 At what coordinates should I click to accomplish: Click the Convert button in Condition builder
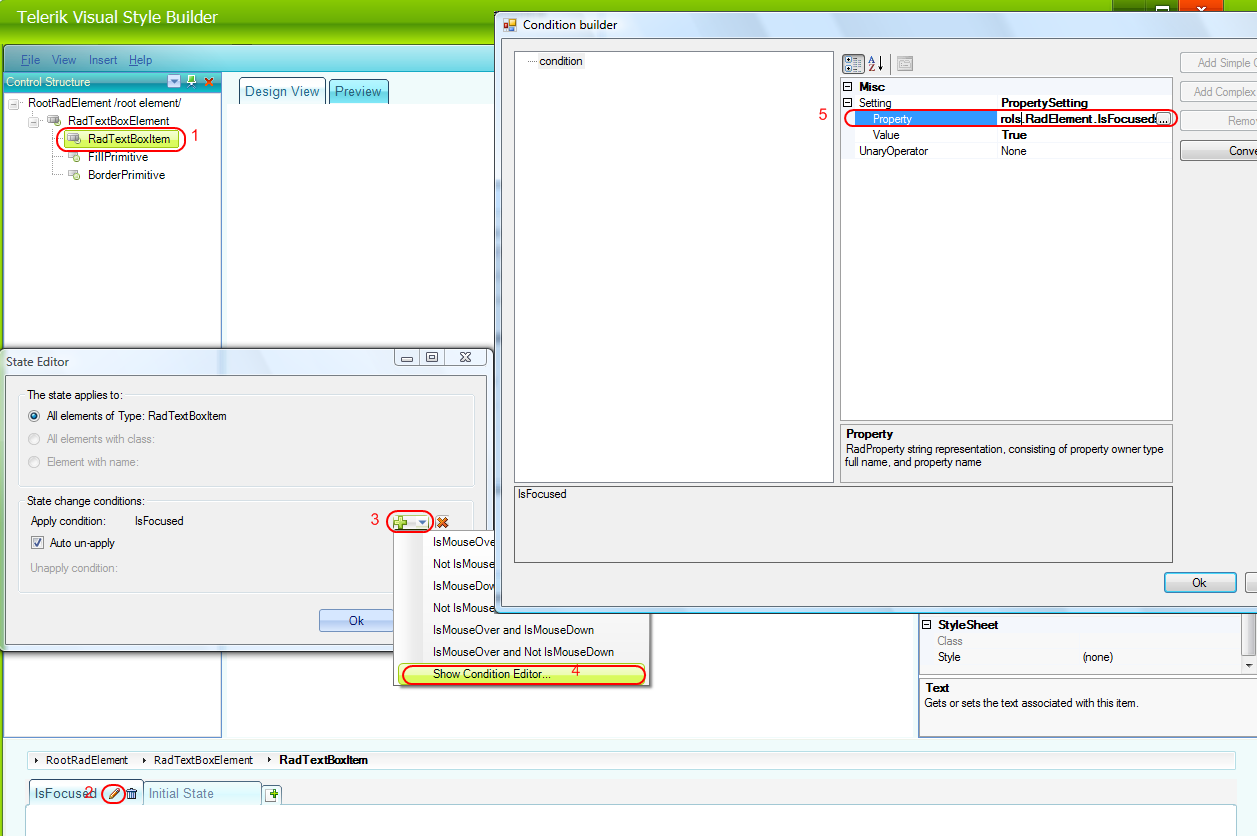pyautogui.click(x=1218, y=151)
